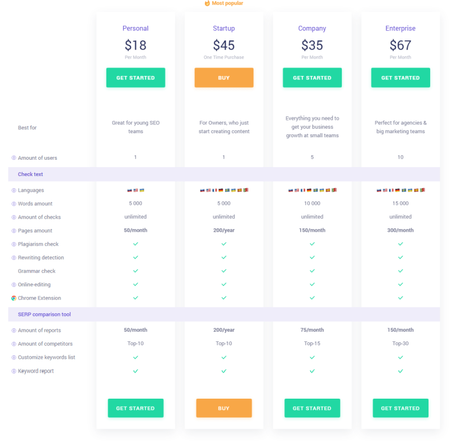Click the $45 price
The image size is (460, 442).
[224, 45]
